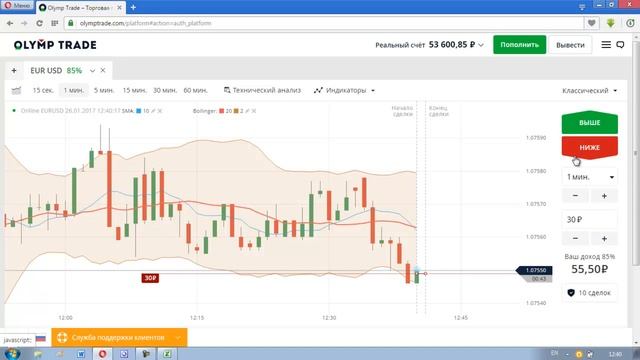Collapse the customer support panel chevron
Viewport: 640px width, 360px height.
178,338
